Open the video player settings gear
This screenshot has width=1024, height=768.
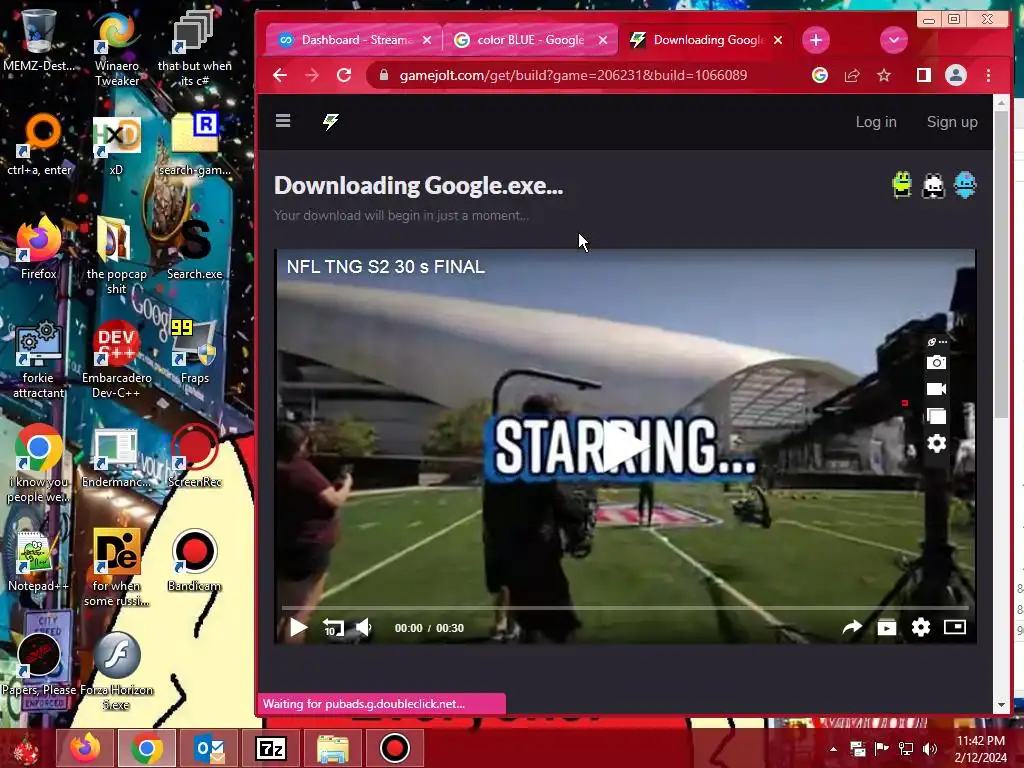coord(921,628)
